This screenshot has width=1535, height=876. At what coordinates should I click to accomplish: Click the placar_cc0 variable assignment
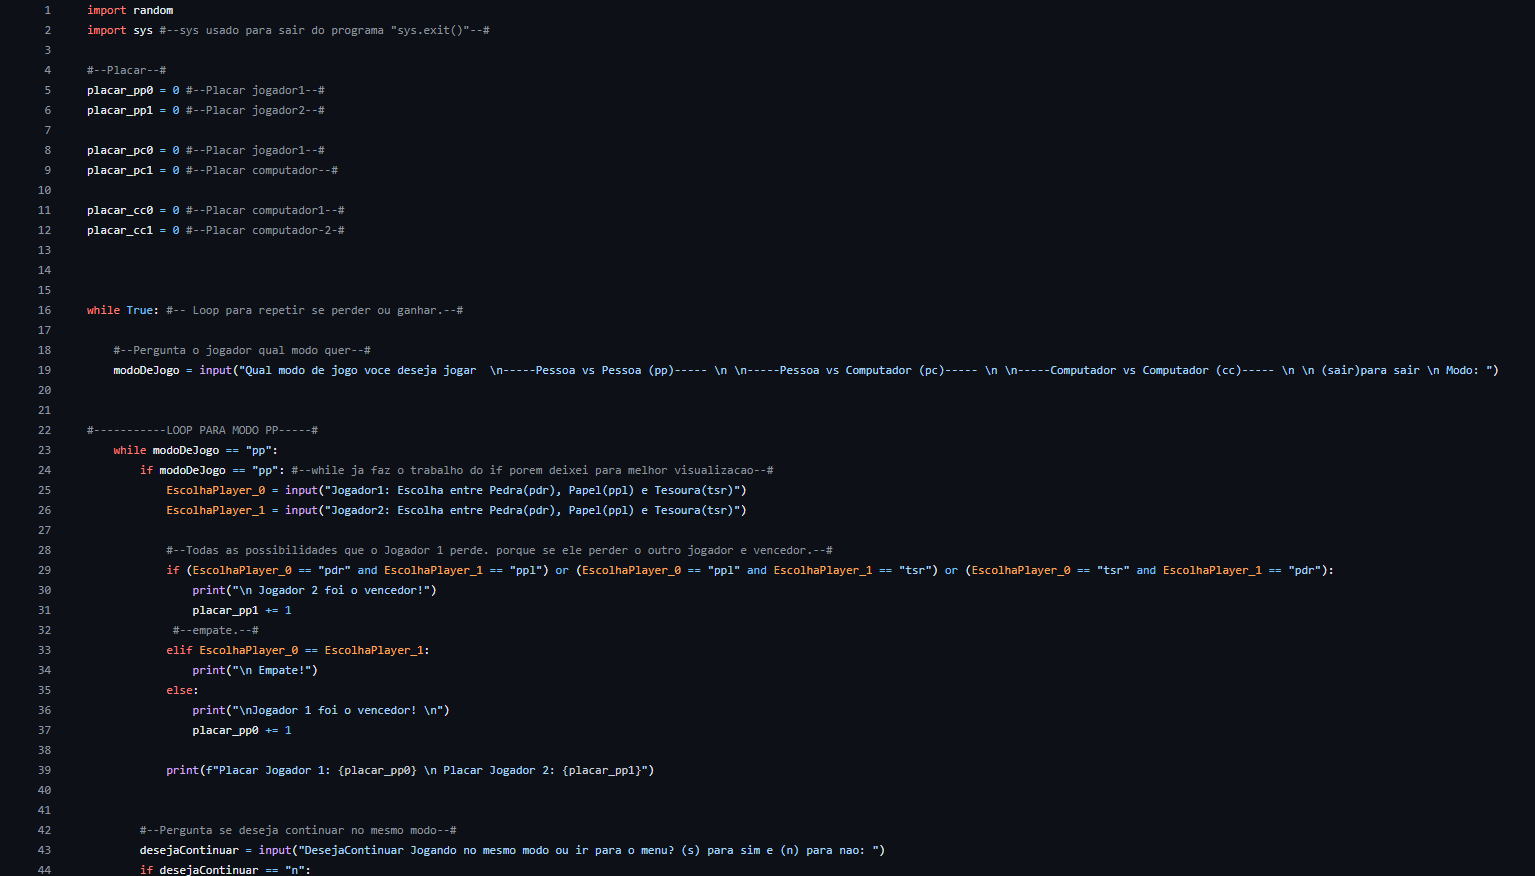(x=120, y=210)
